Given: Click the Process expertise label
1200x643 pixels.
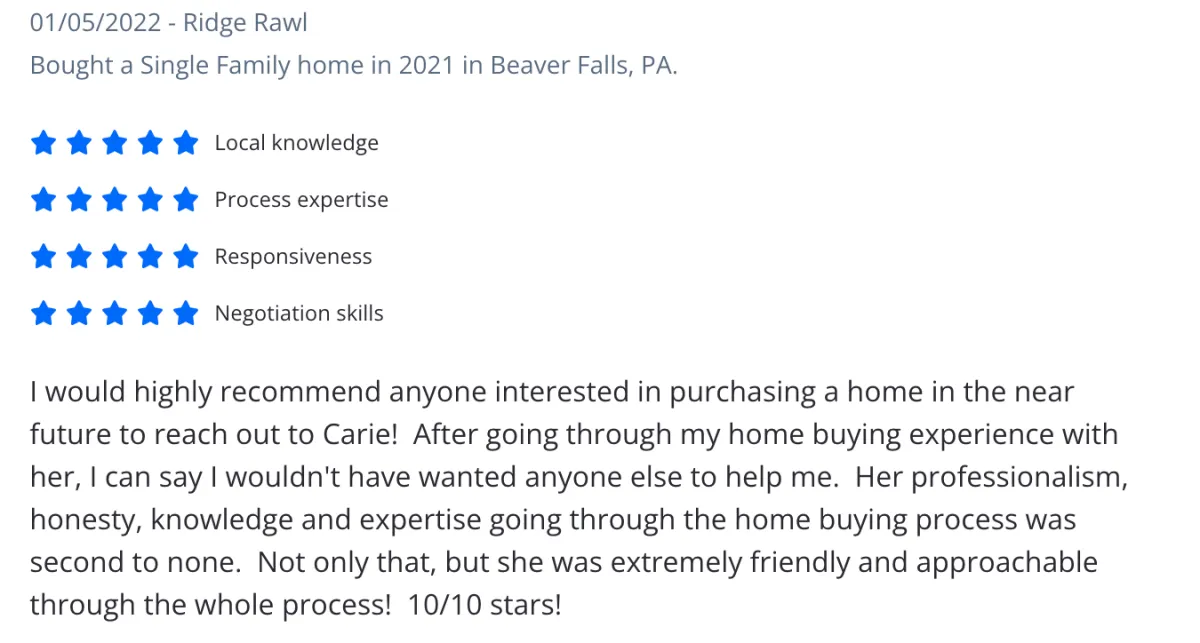Looking at the screenshot, I should pyautogui.click(x=301, y=200).
